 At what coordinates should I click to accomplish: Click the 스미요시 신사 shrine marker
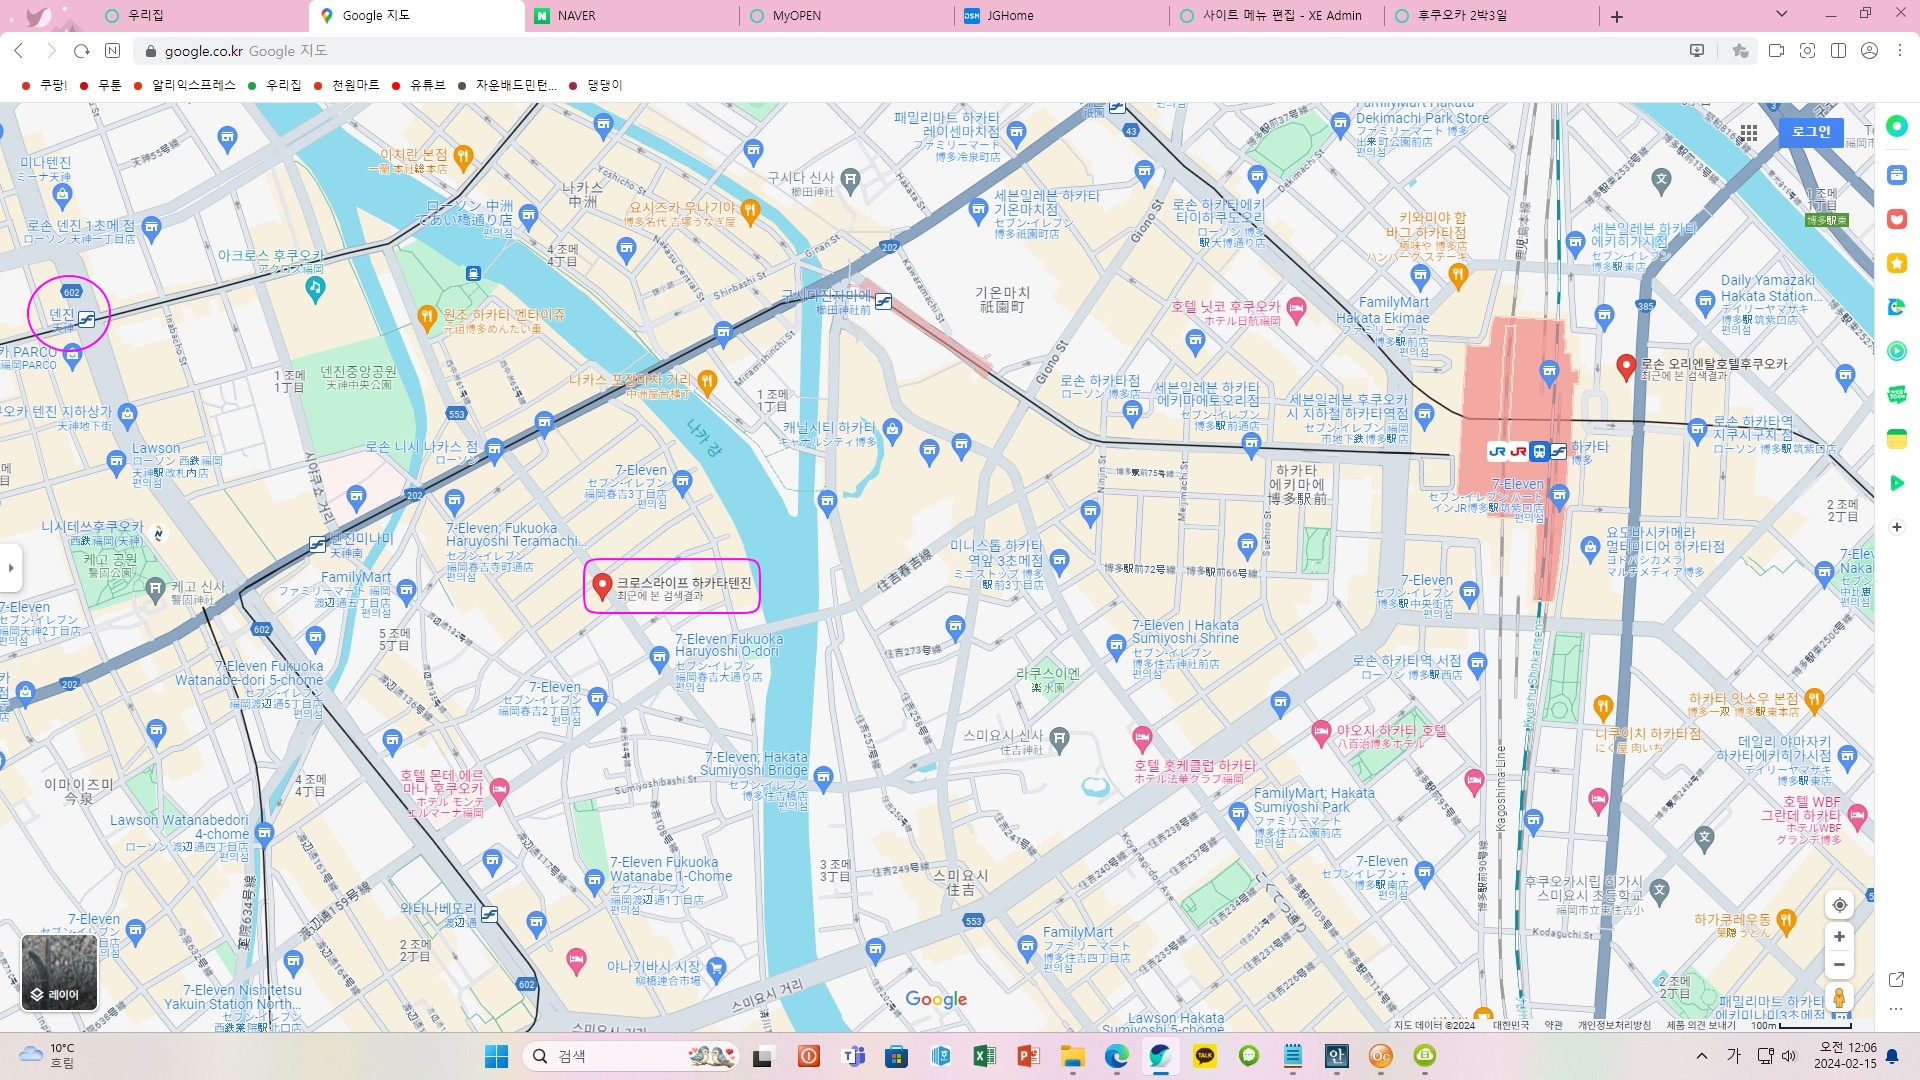coord(1060,740)
